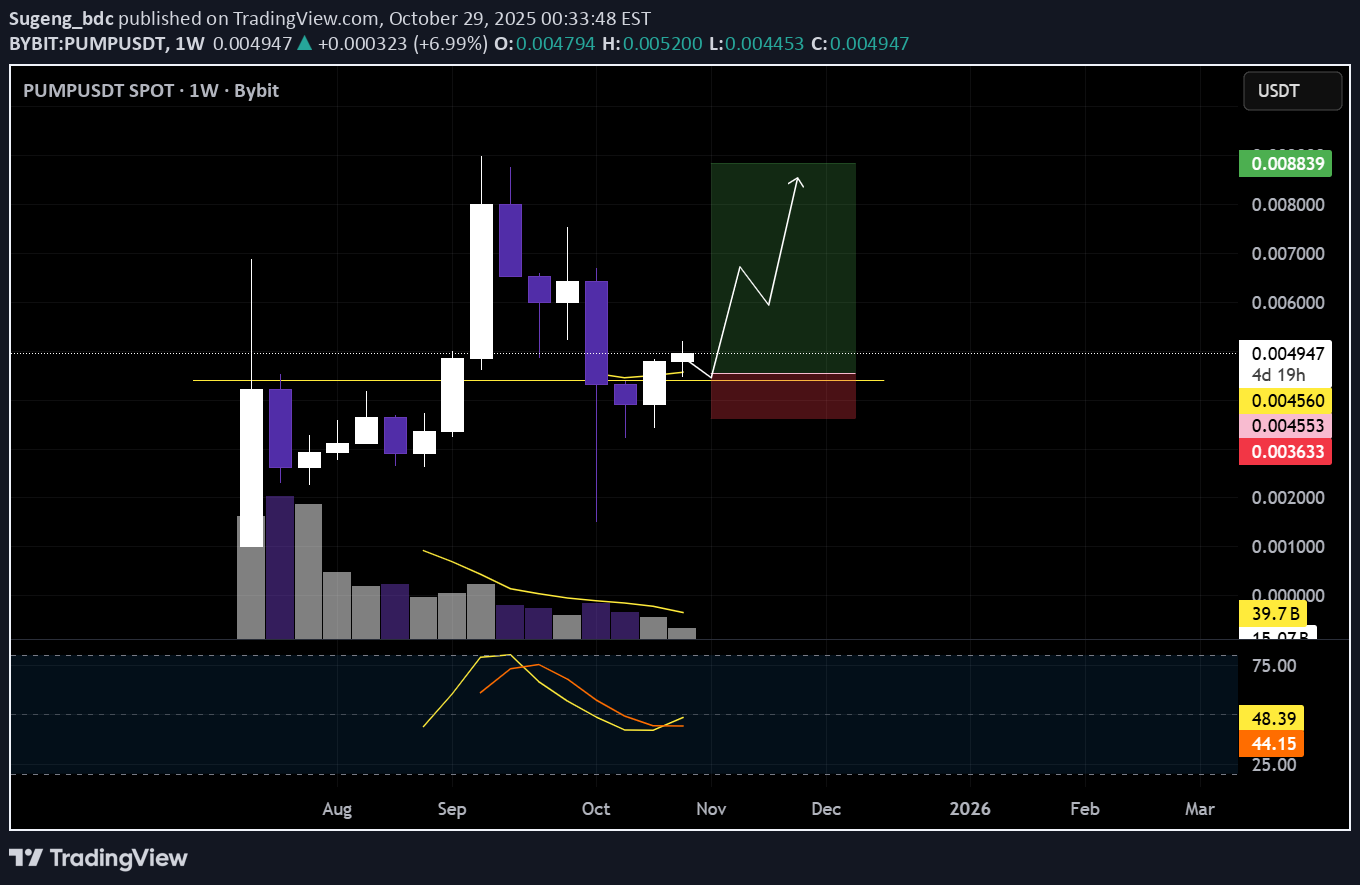This screenshot has width=1360, height=885.
Task: Click the Sep label on time axis
Action: (452, 809)
